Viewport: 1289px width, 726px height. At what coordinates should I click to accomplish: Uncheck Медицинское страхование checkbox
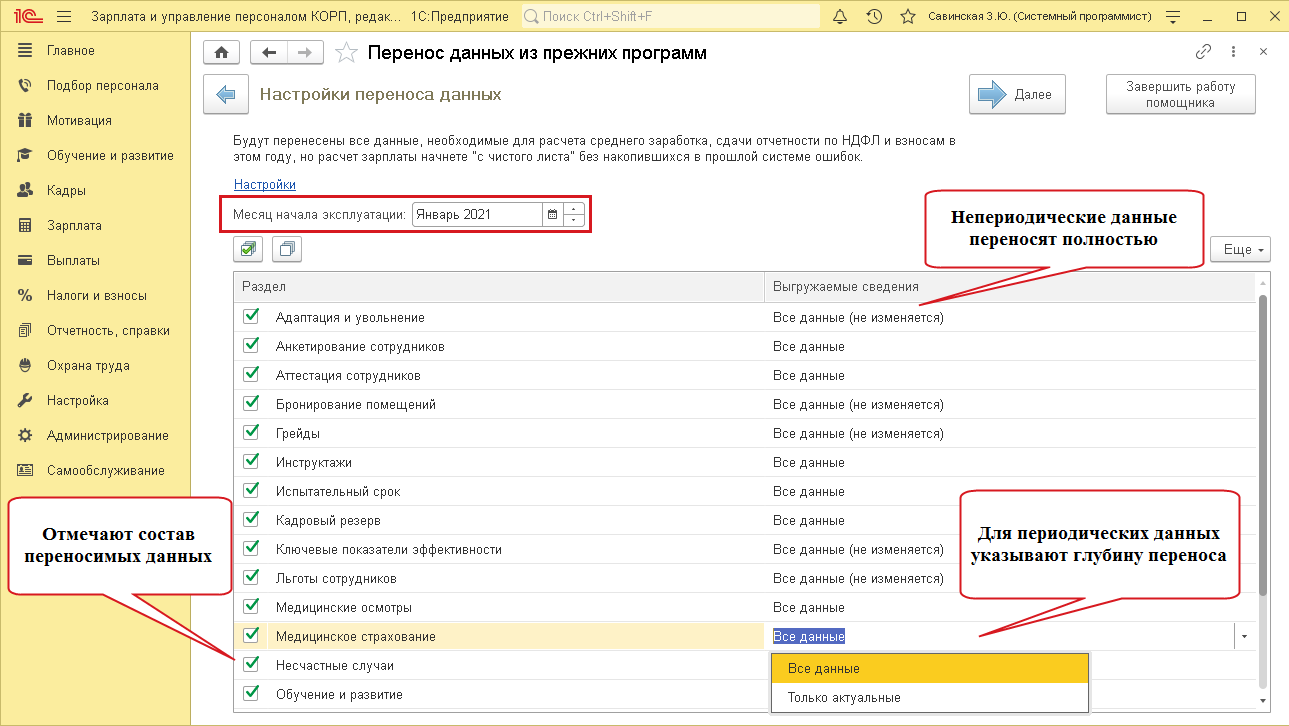[x=252, y=635]
